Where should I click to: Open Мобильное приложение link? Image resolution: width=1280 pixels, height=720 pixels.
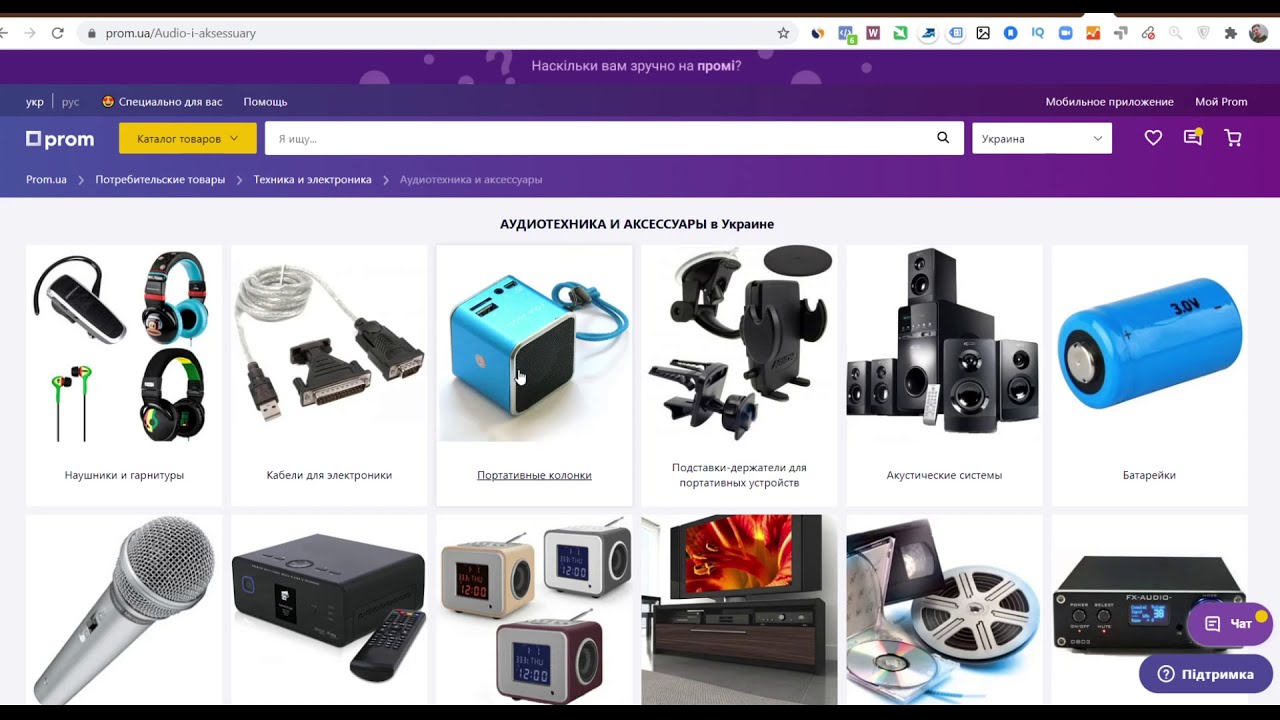(1109, 102)
